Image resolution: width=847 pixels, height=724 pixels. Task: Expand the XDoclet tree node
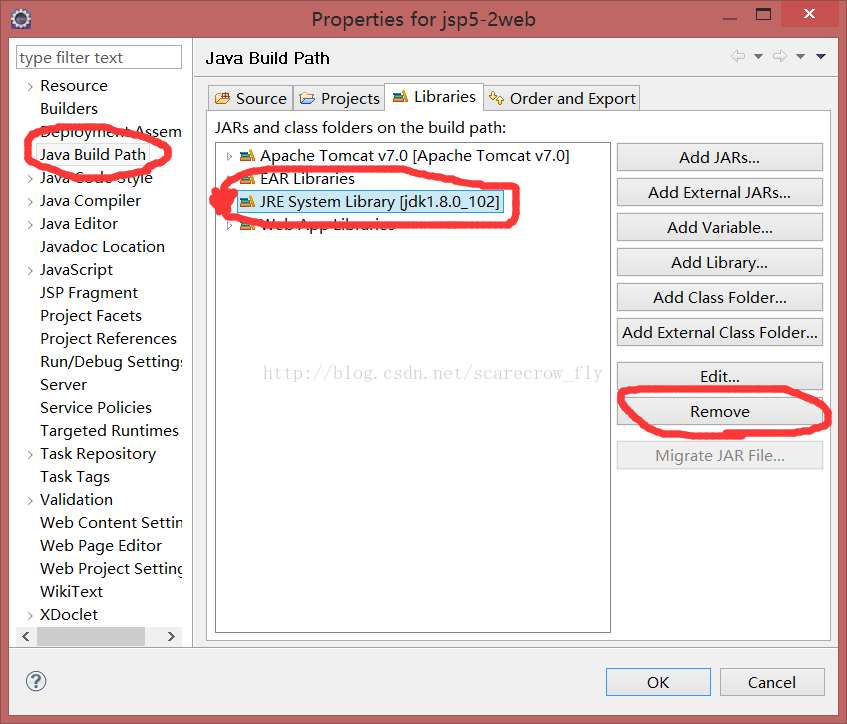[x=30, y=615]
